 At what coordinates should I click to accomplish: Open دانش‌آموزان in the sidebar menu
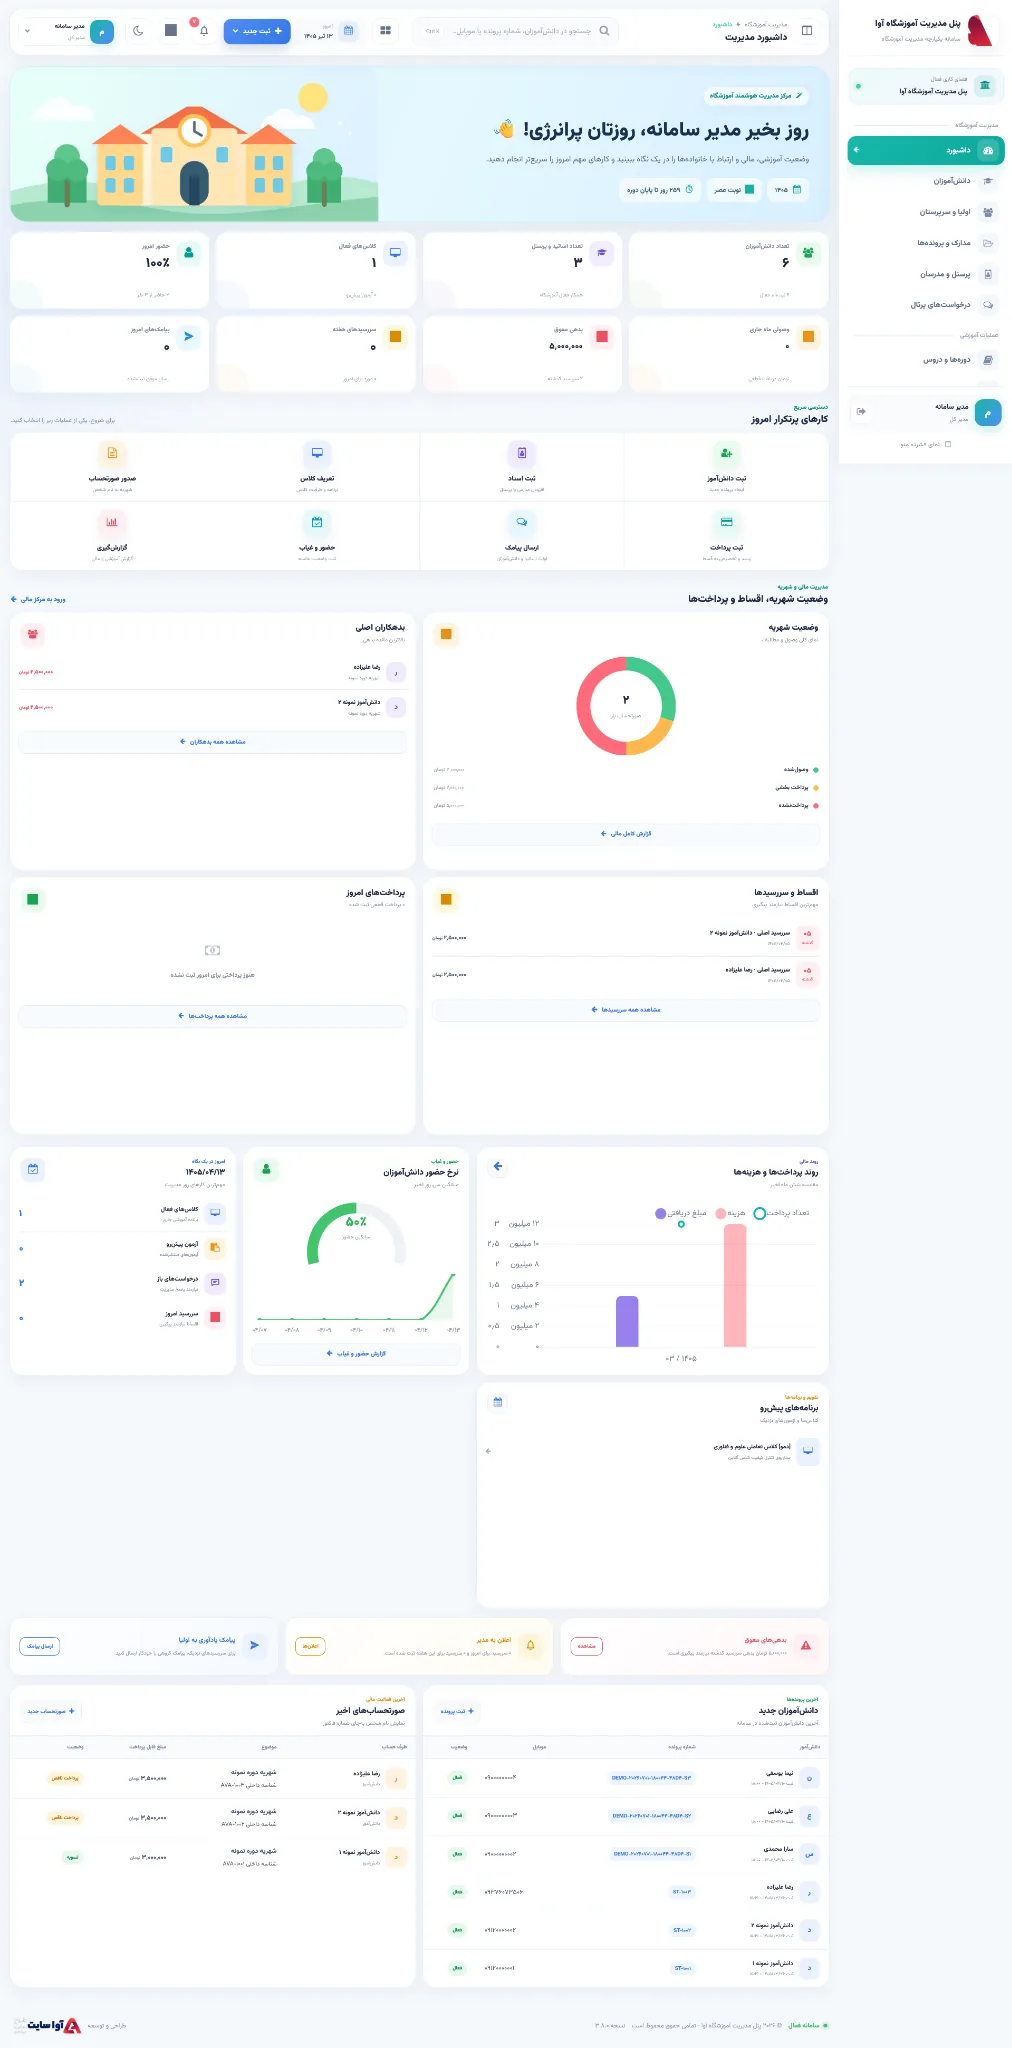(925, 181)
